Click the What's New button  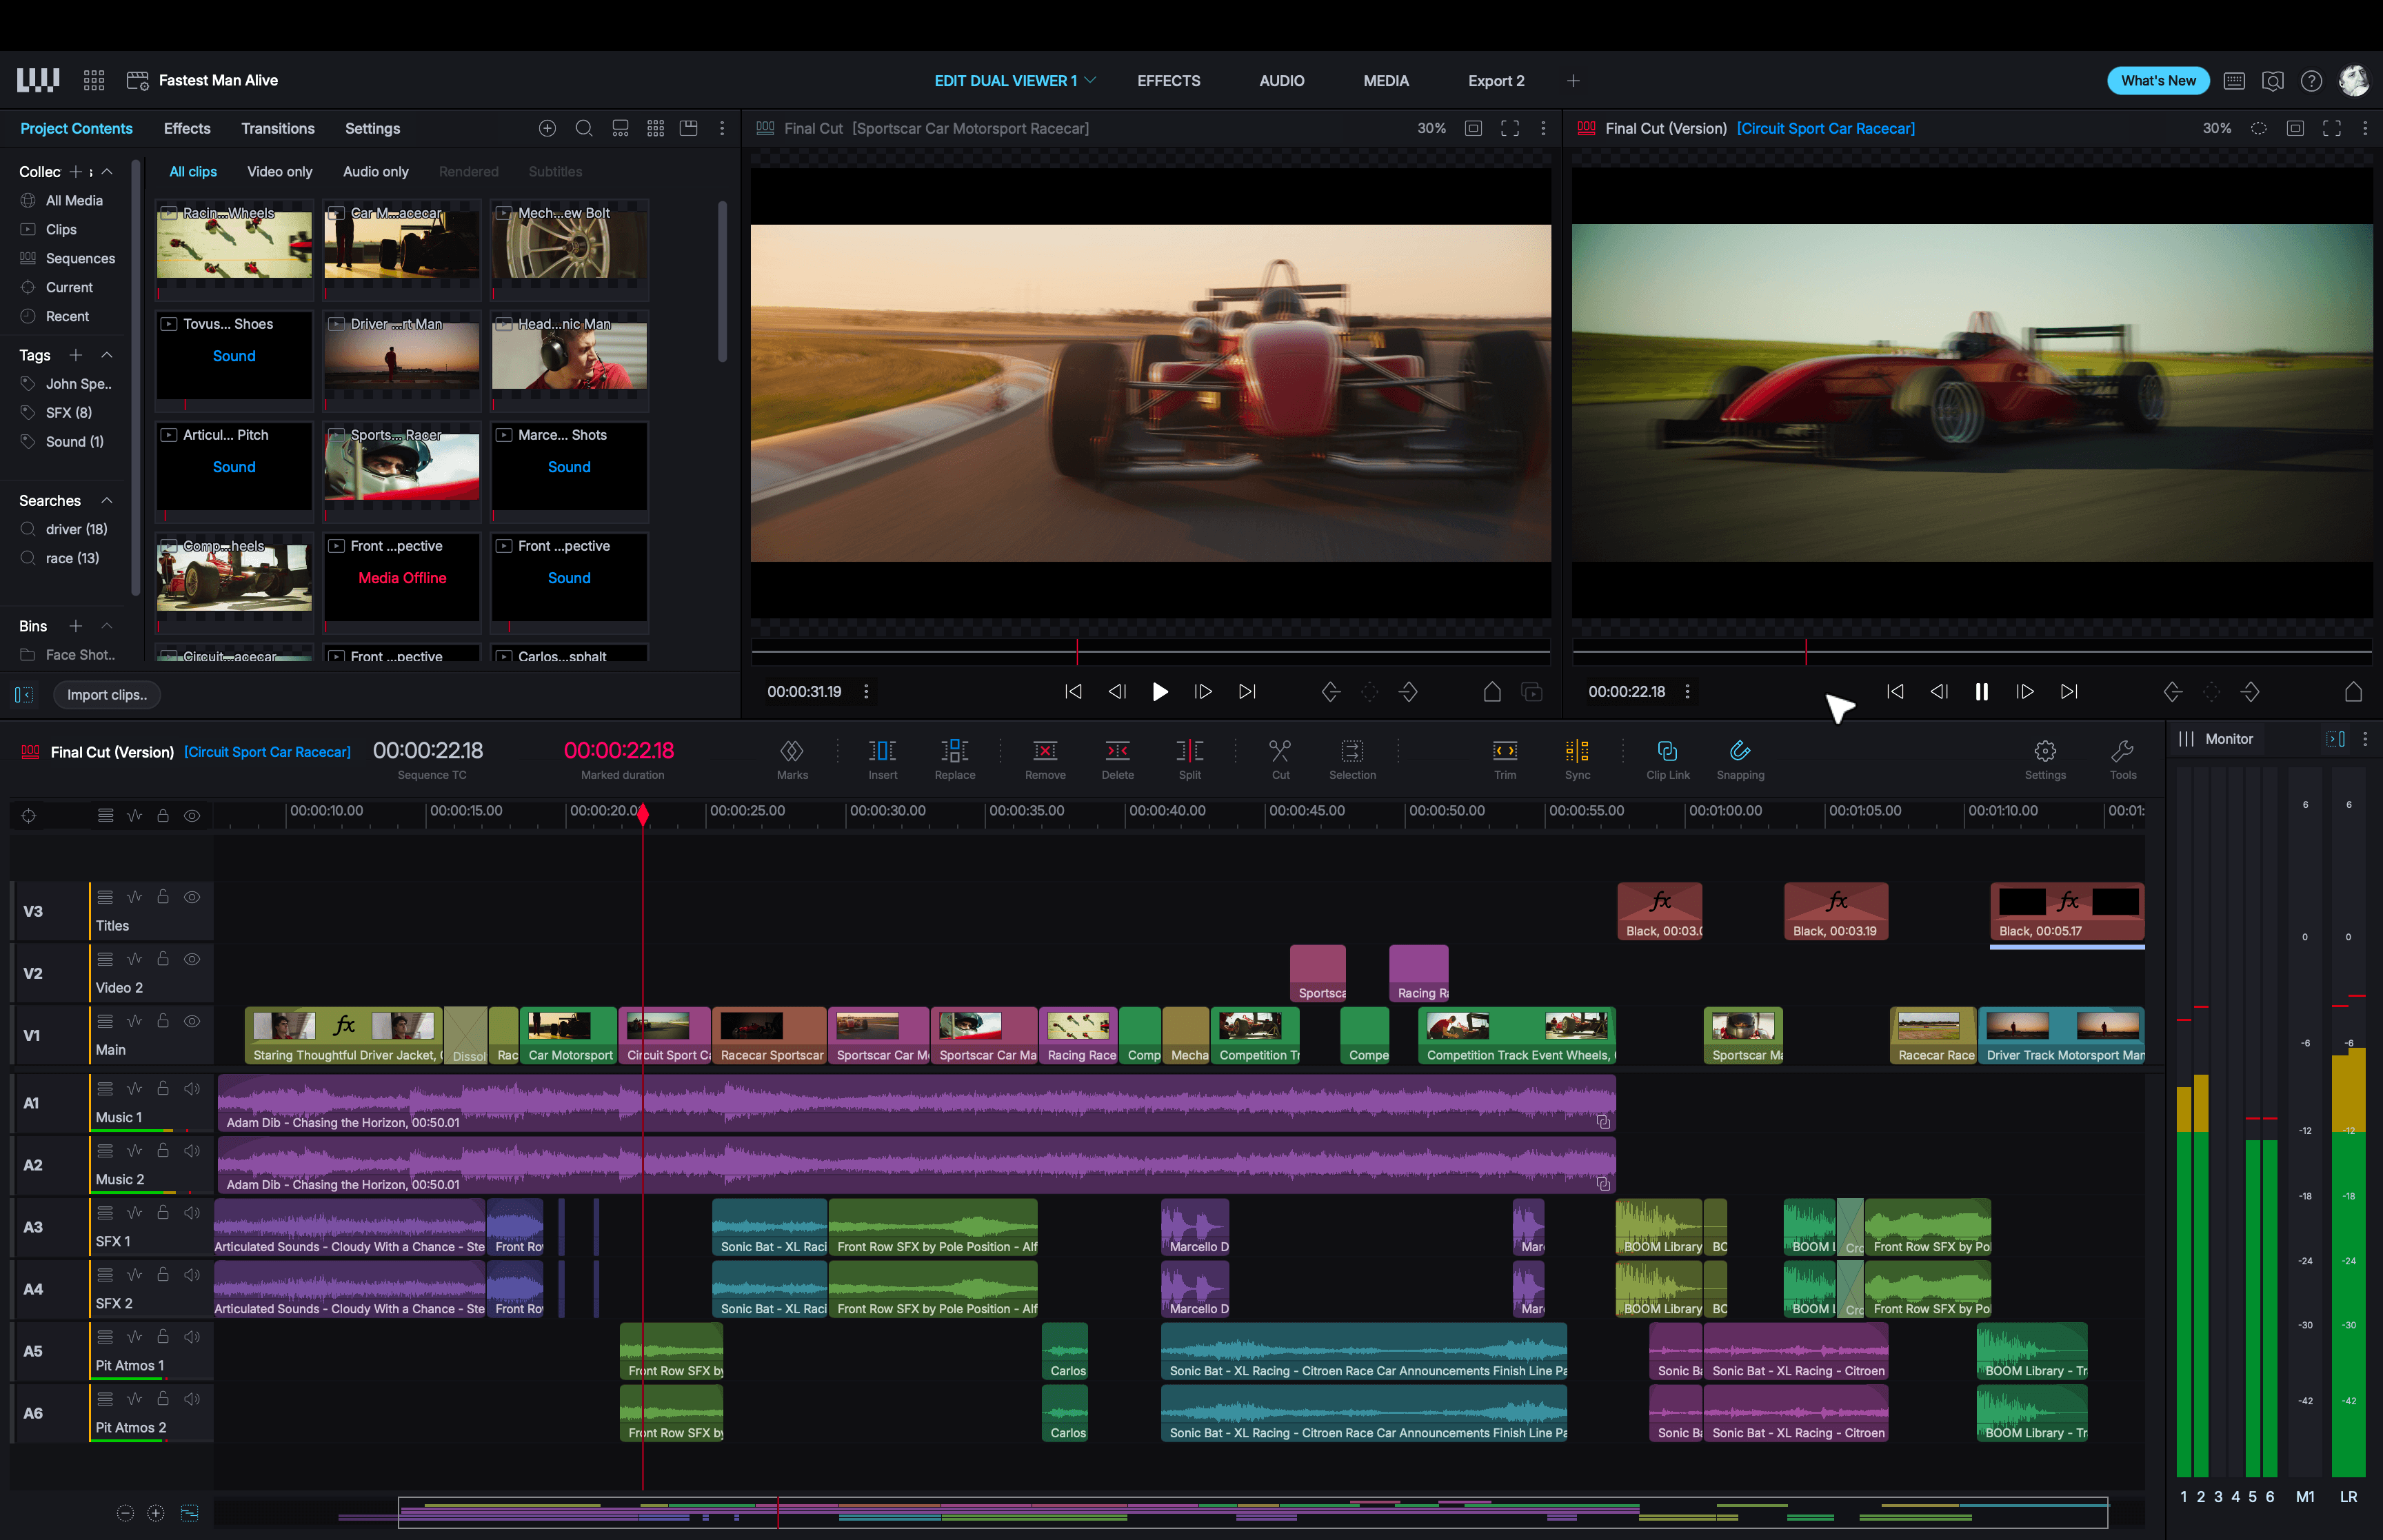pos(2158,81)
